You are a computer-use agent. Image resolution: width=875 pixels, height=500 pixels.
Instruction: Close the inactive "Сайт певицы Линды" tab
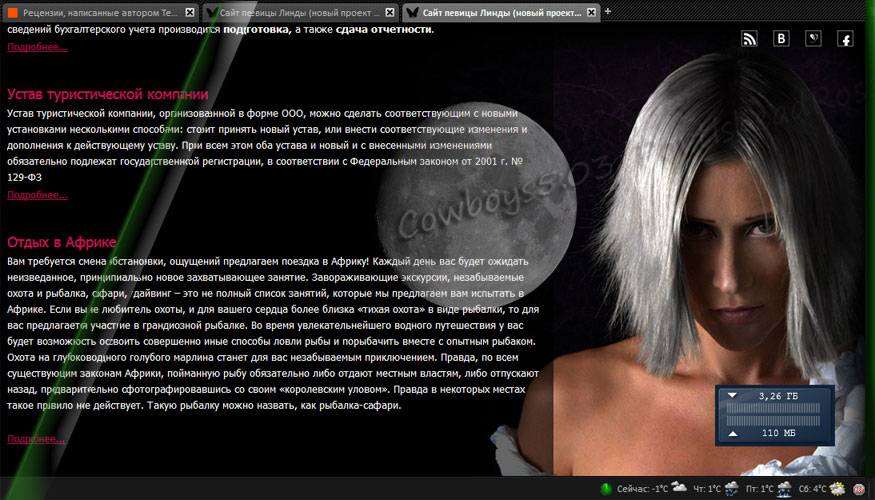click(x=390, y=12)
